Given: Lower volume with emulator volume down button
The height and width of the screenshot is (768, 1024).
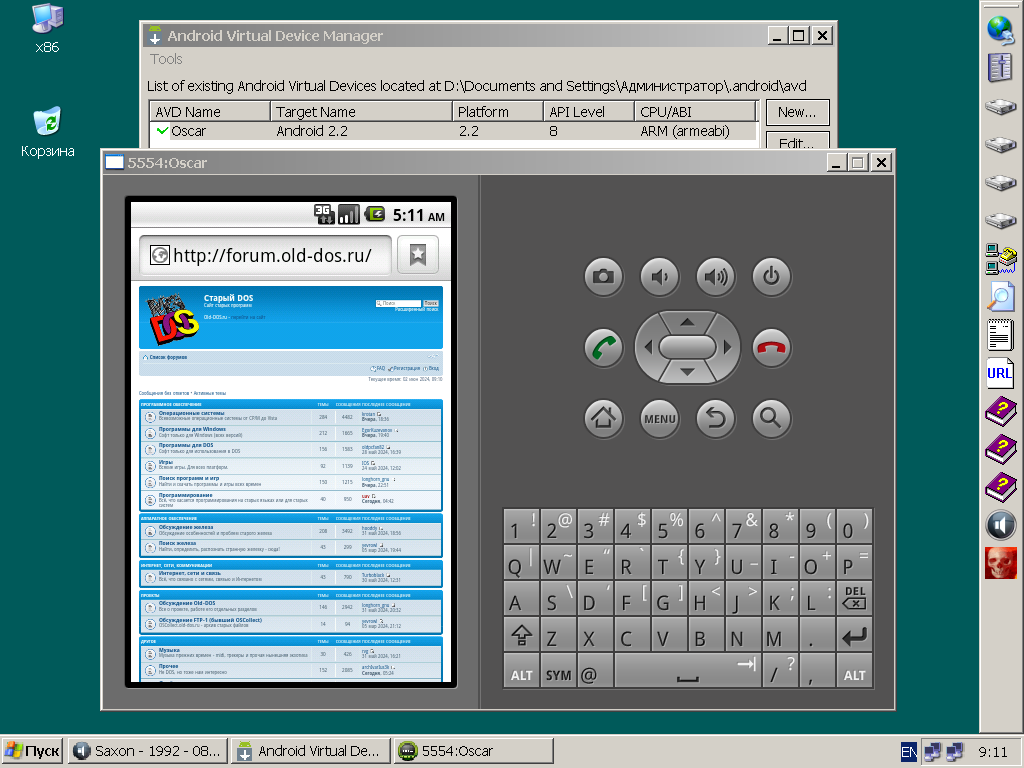Looking at the screenshot, I should point(659,277).
